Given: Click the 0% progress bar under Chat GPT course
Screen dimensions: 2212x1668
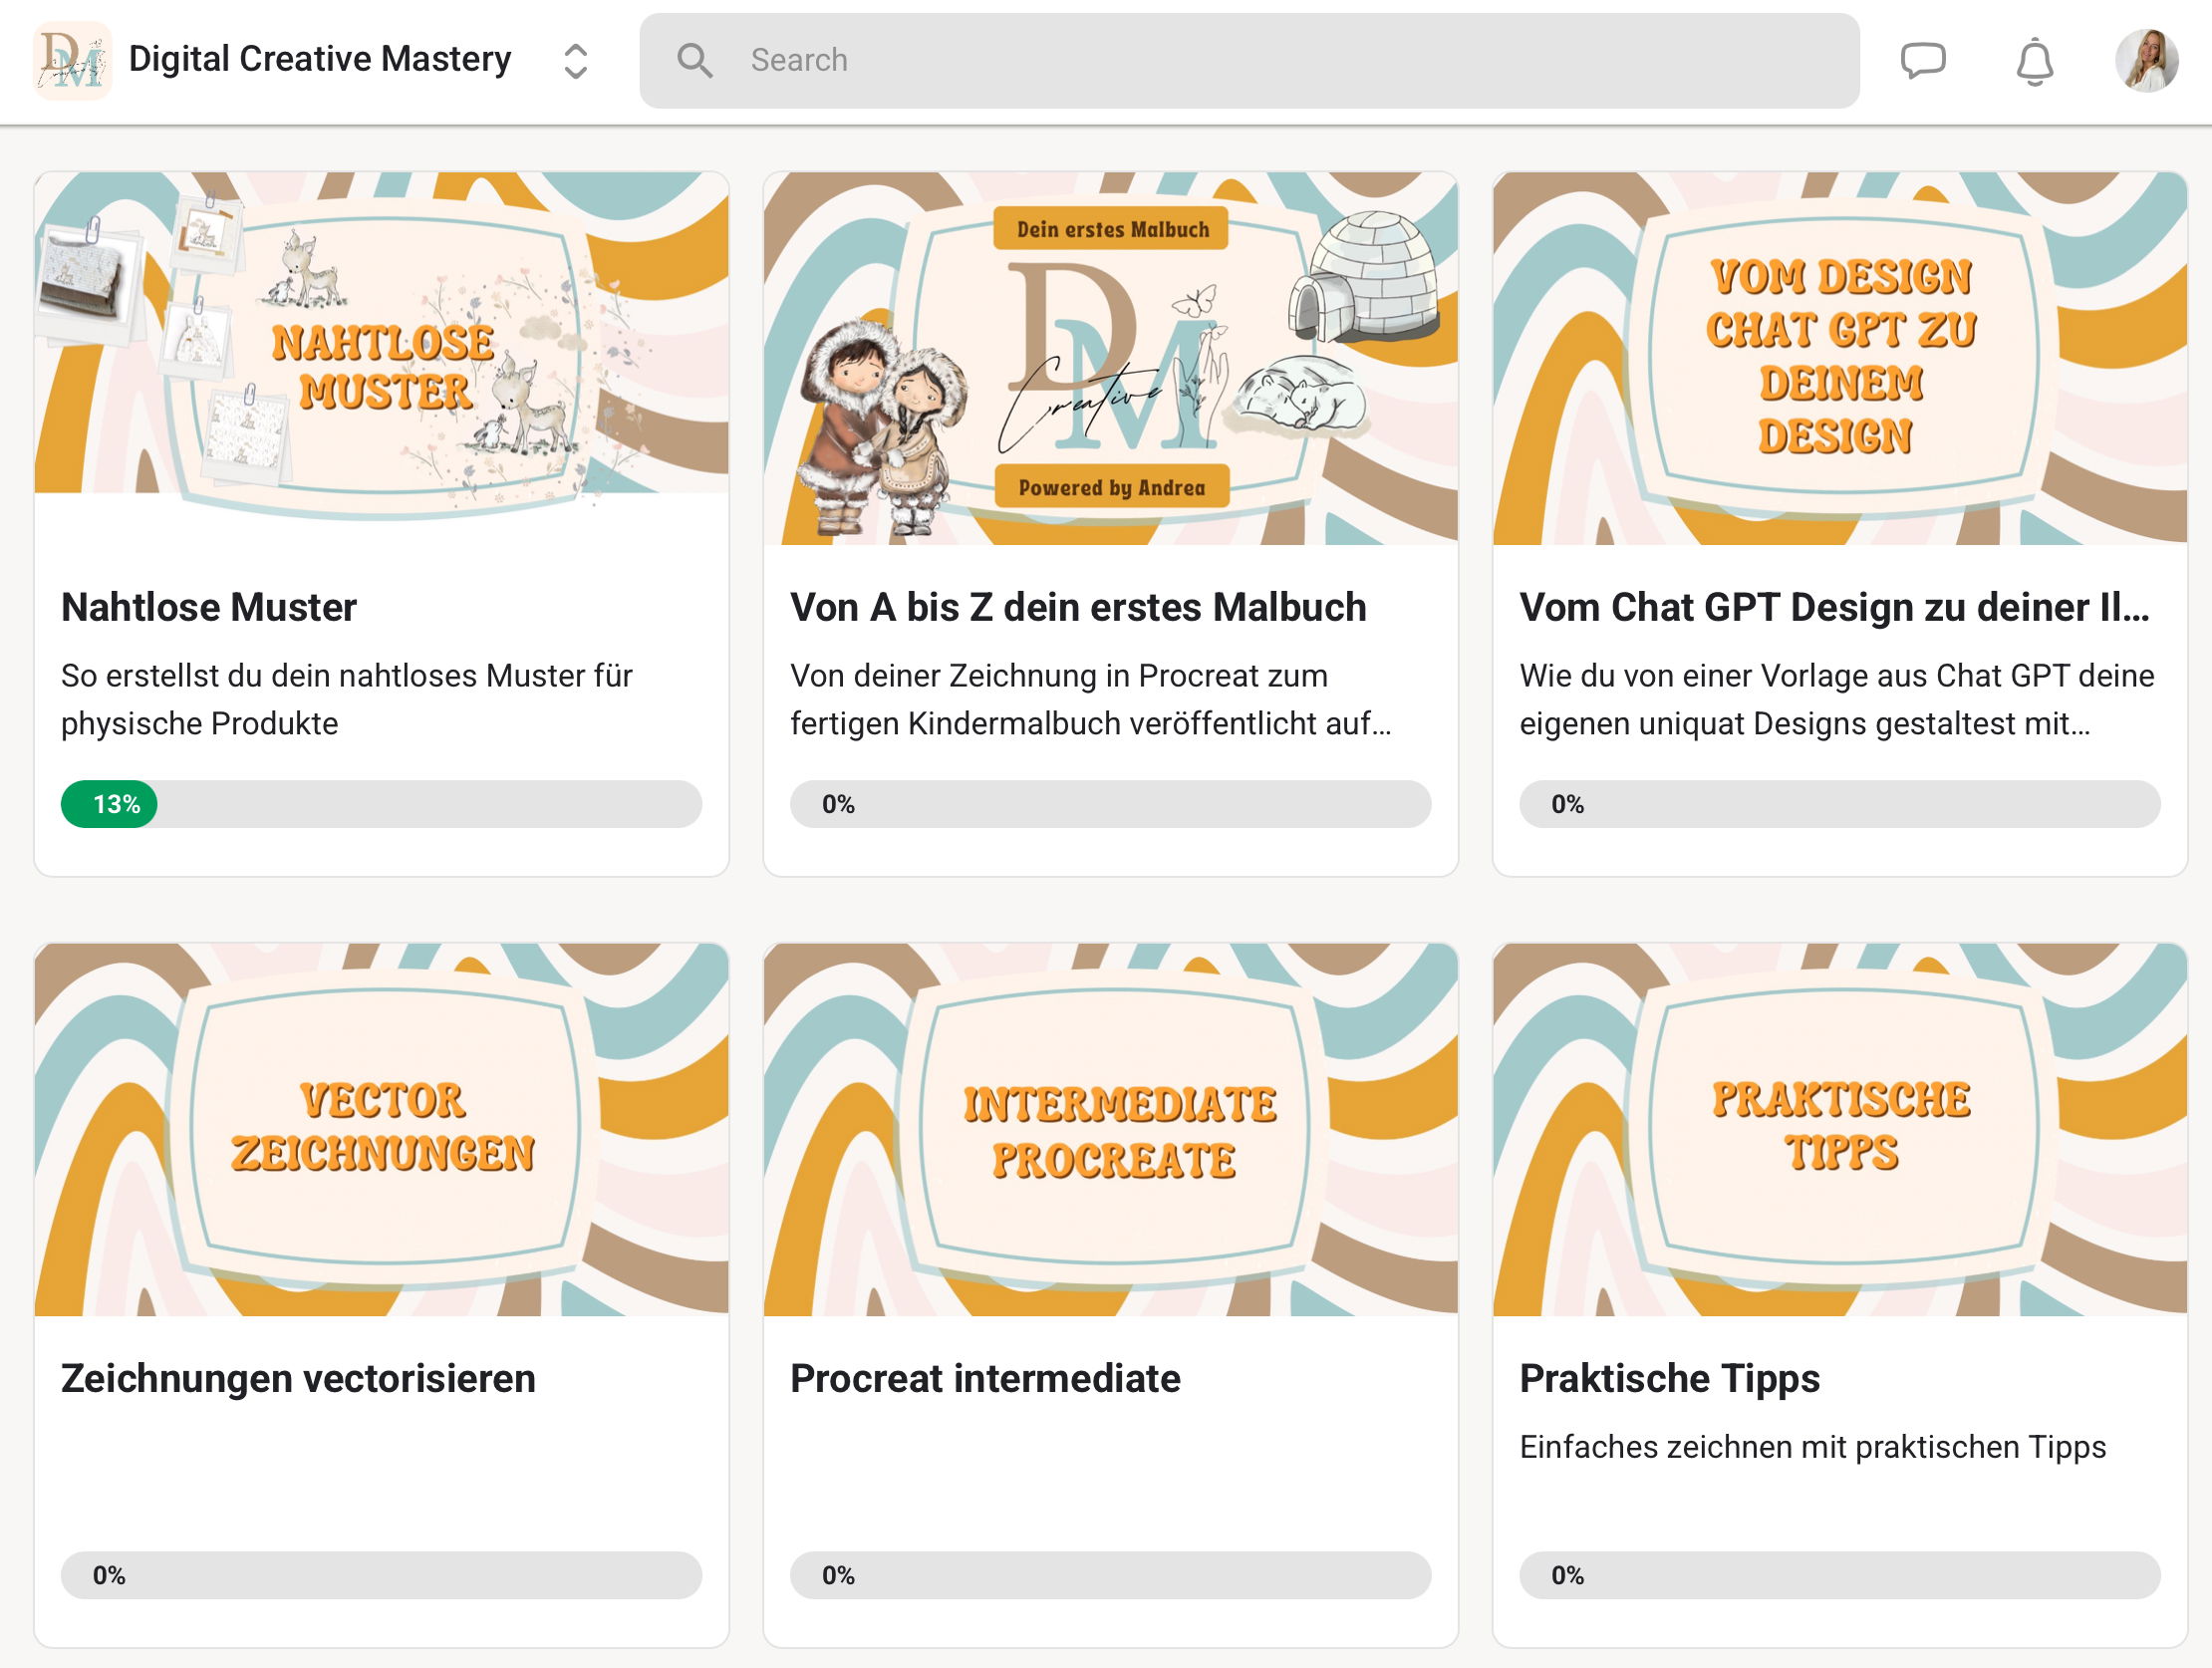Looking at the screenshot, I should (x=1839, y=804).
